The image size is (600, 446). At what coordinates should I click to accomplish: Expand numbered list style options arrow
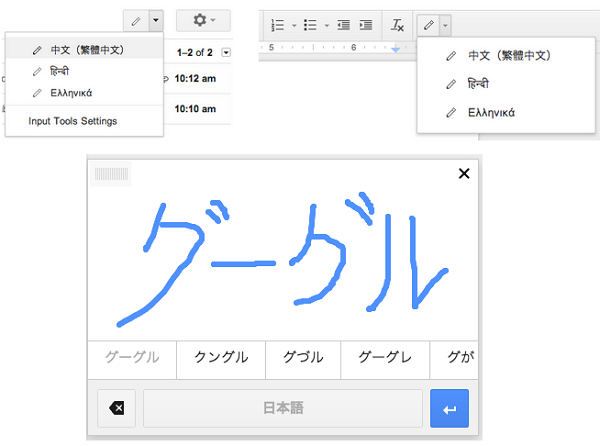tap(294, 26)
